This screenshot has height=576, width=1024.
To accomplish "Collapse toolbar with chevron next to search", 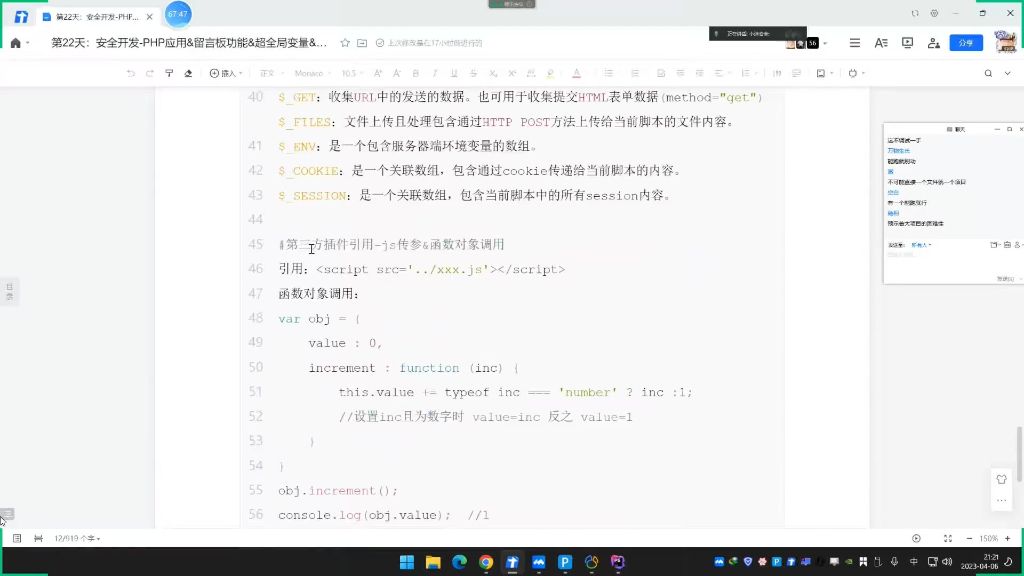I will [x=1008, y=73].
